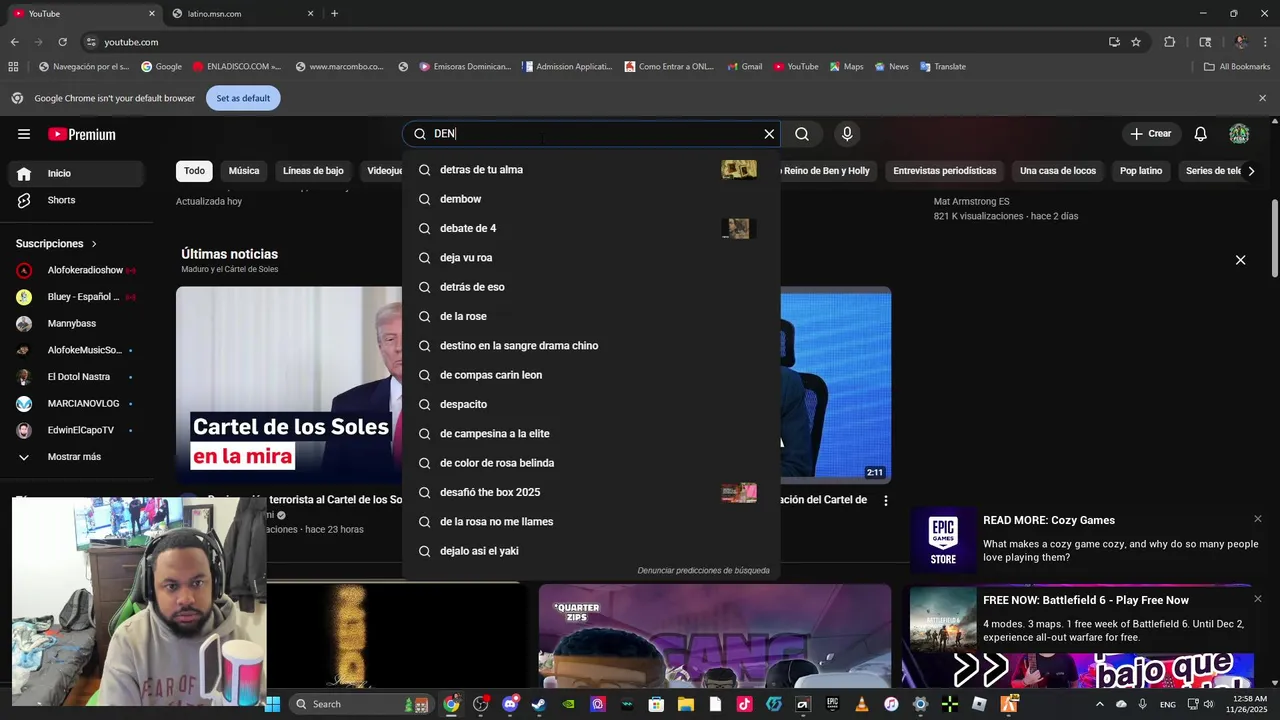Open the Crear upload menu

(1151, 134)
